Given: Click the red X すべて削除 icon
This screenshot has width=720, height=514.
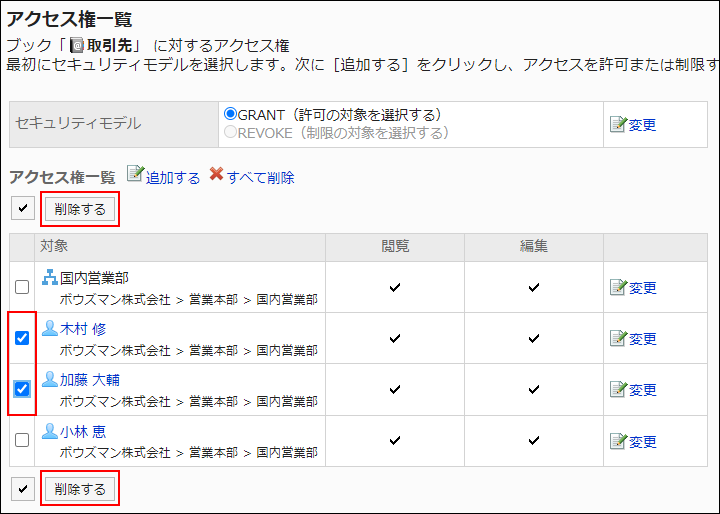Looking at the screenshot, I should point(216,174).
